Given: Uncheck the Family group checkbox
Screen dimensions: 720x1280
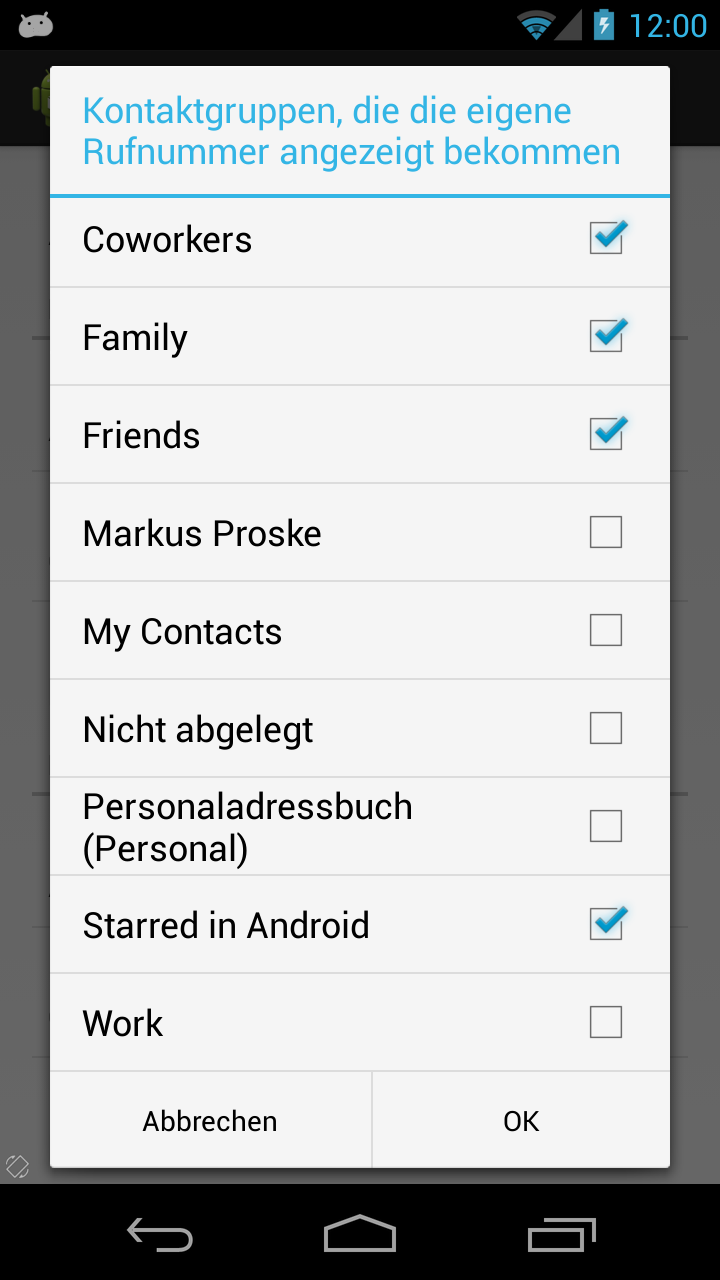Looking at the screenshot, I should (x=606, y=336).
